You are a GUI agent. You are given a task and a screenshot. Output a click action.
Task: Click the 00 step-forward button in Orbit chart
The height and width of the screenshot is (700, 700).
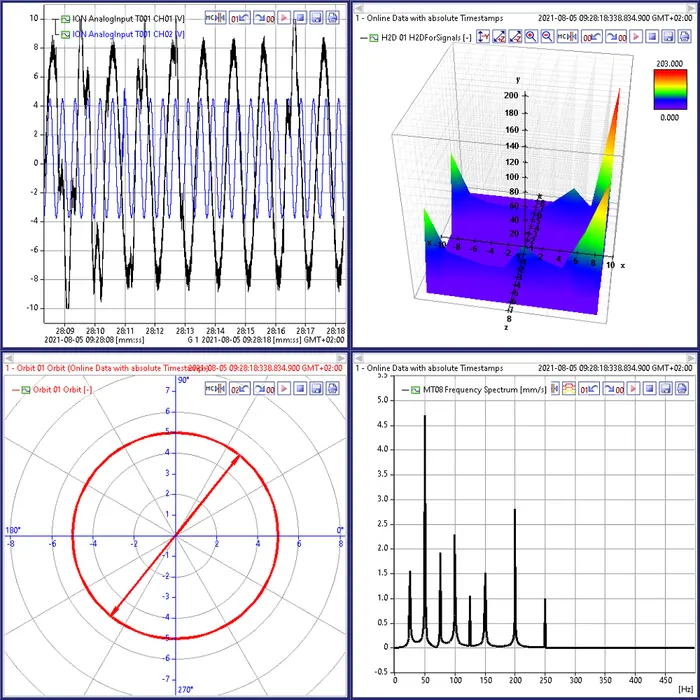tap(264, 389)
